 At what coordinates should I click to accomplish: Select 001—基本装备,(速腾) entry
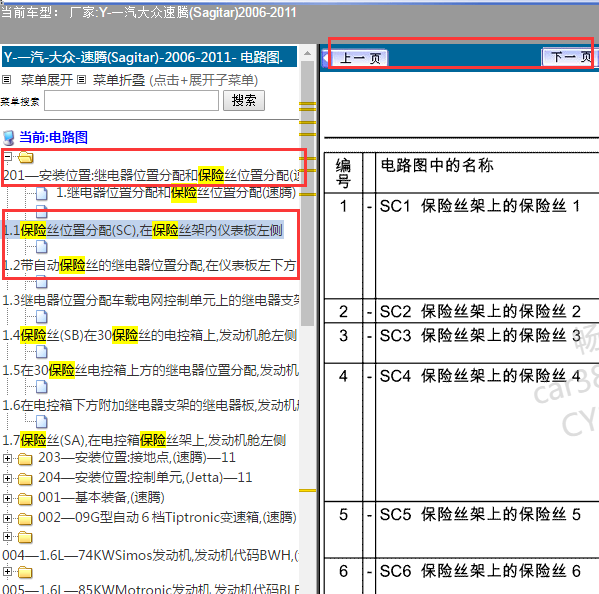click(101, 497)
